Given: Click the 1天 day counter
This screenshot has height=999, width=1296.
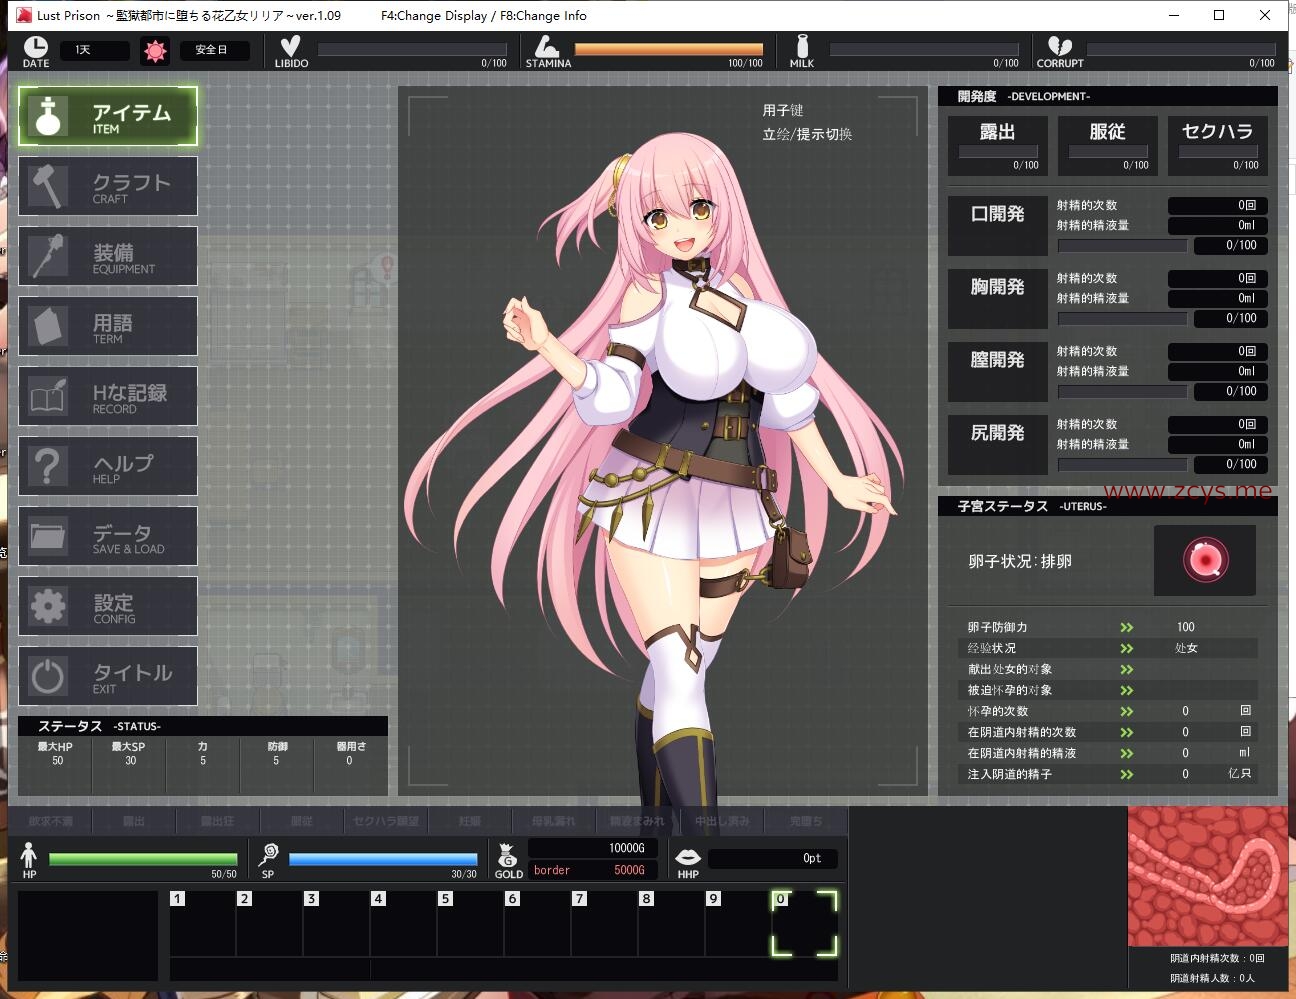Looking at the screenshot, I should tap(95, 50).
